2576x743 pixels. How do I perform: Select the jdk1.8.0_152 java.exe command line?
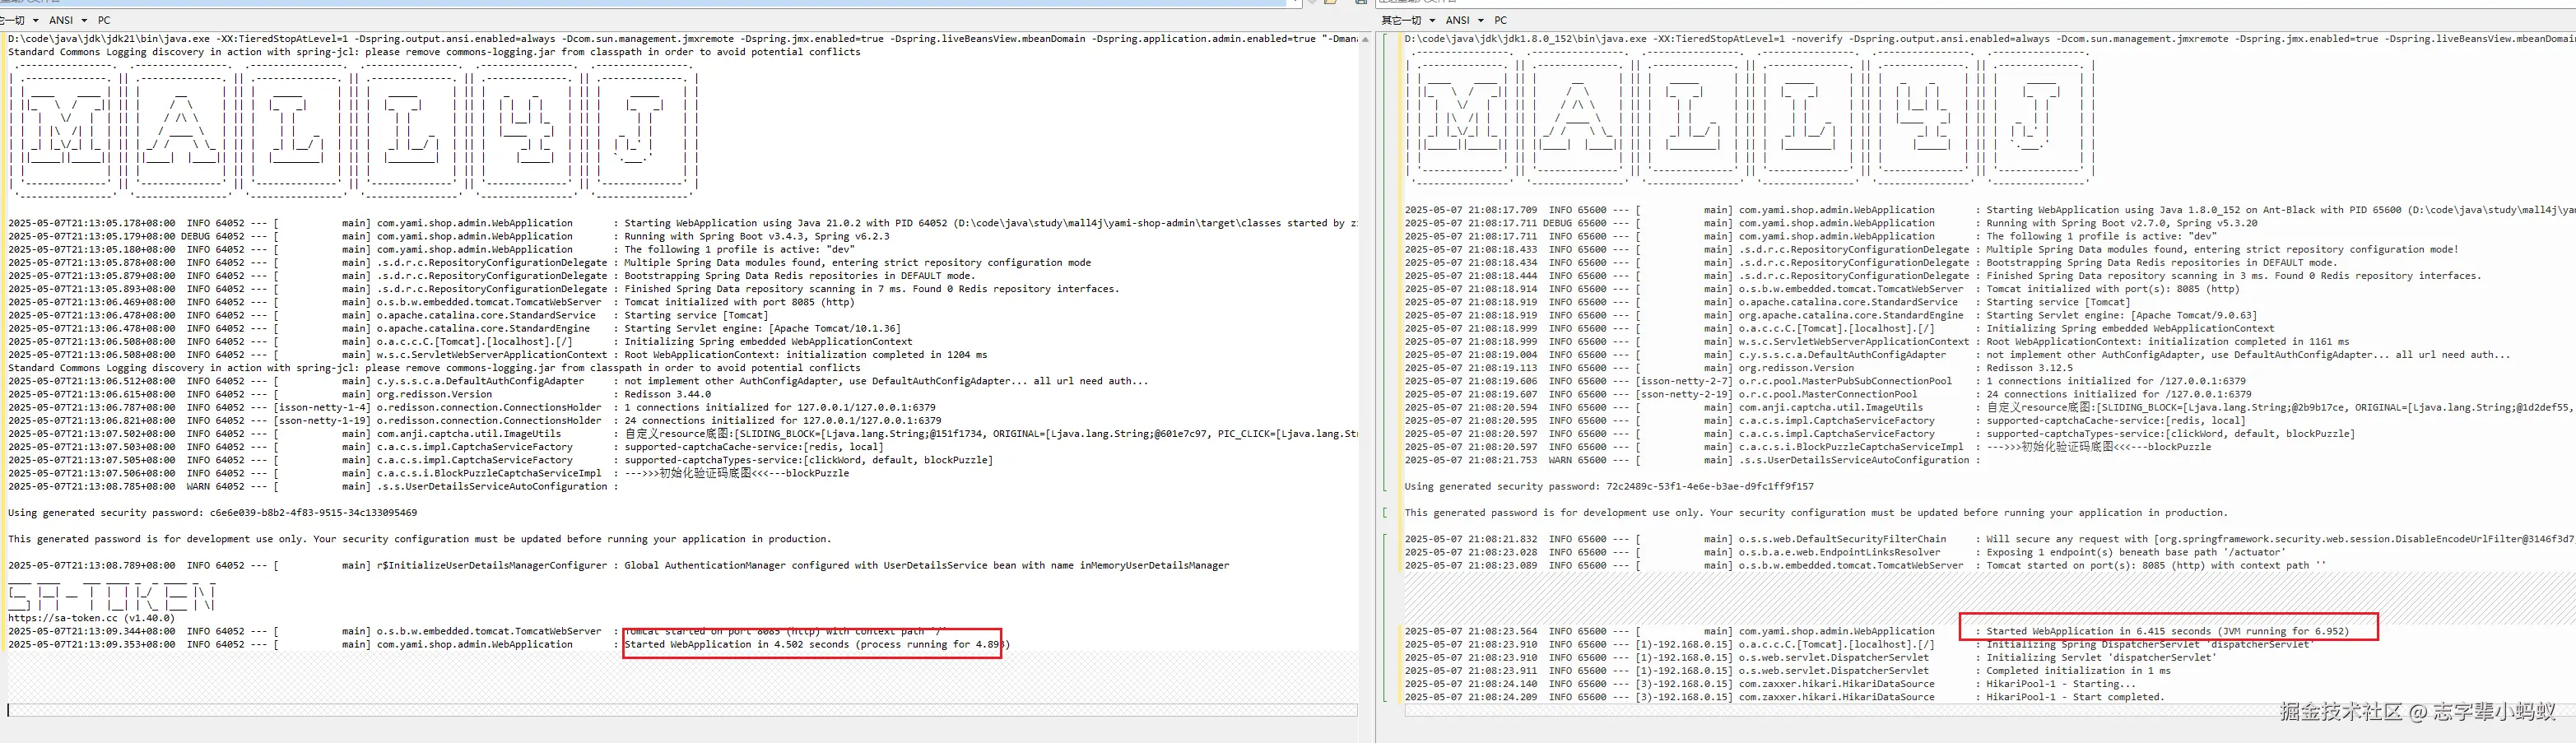pyautogui.click(x=1988, y=39)
